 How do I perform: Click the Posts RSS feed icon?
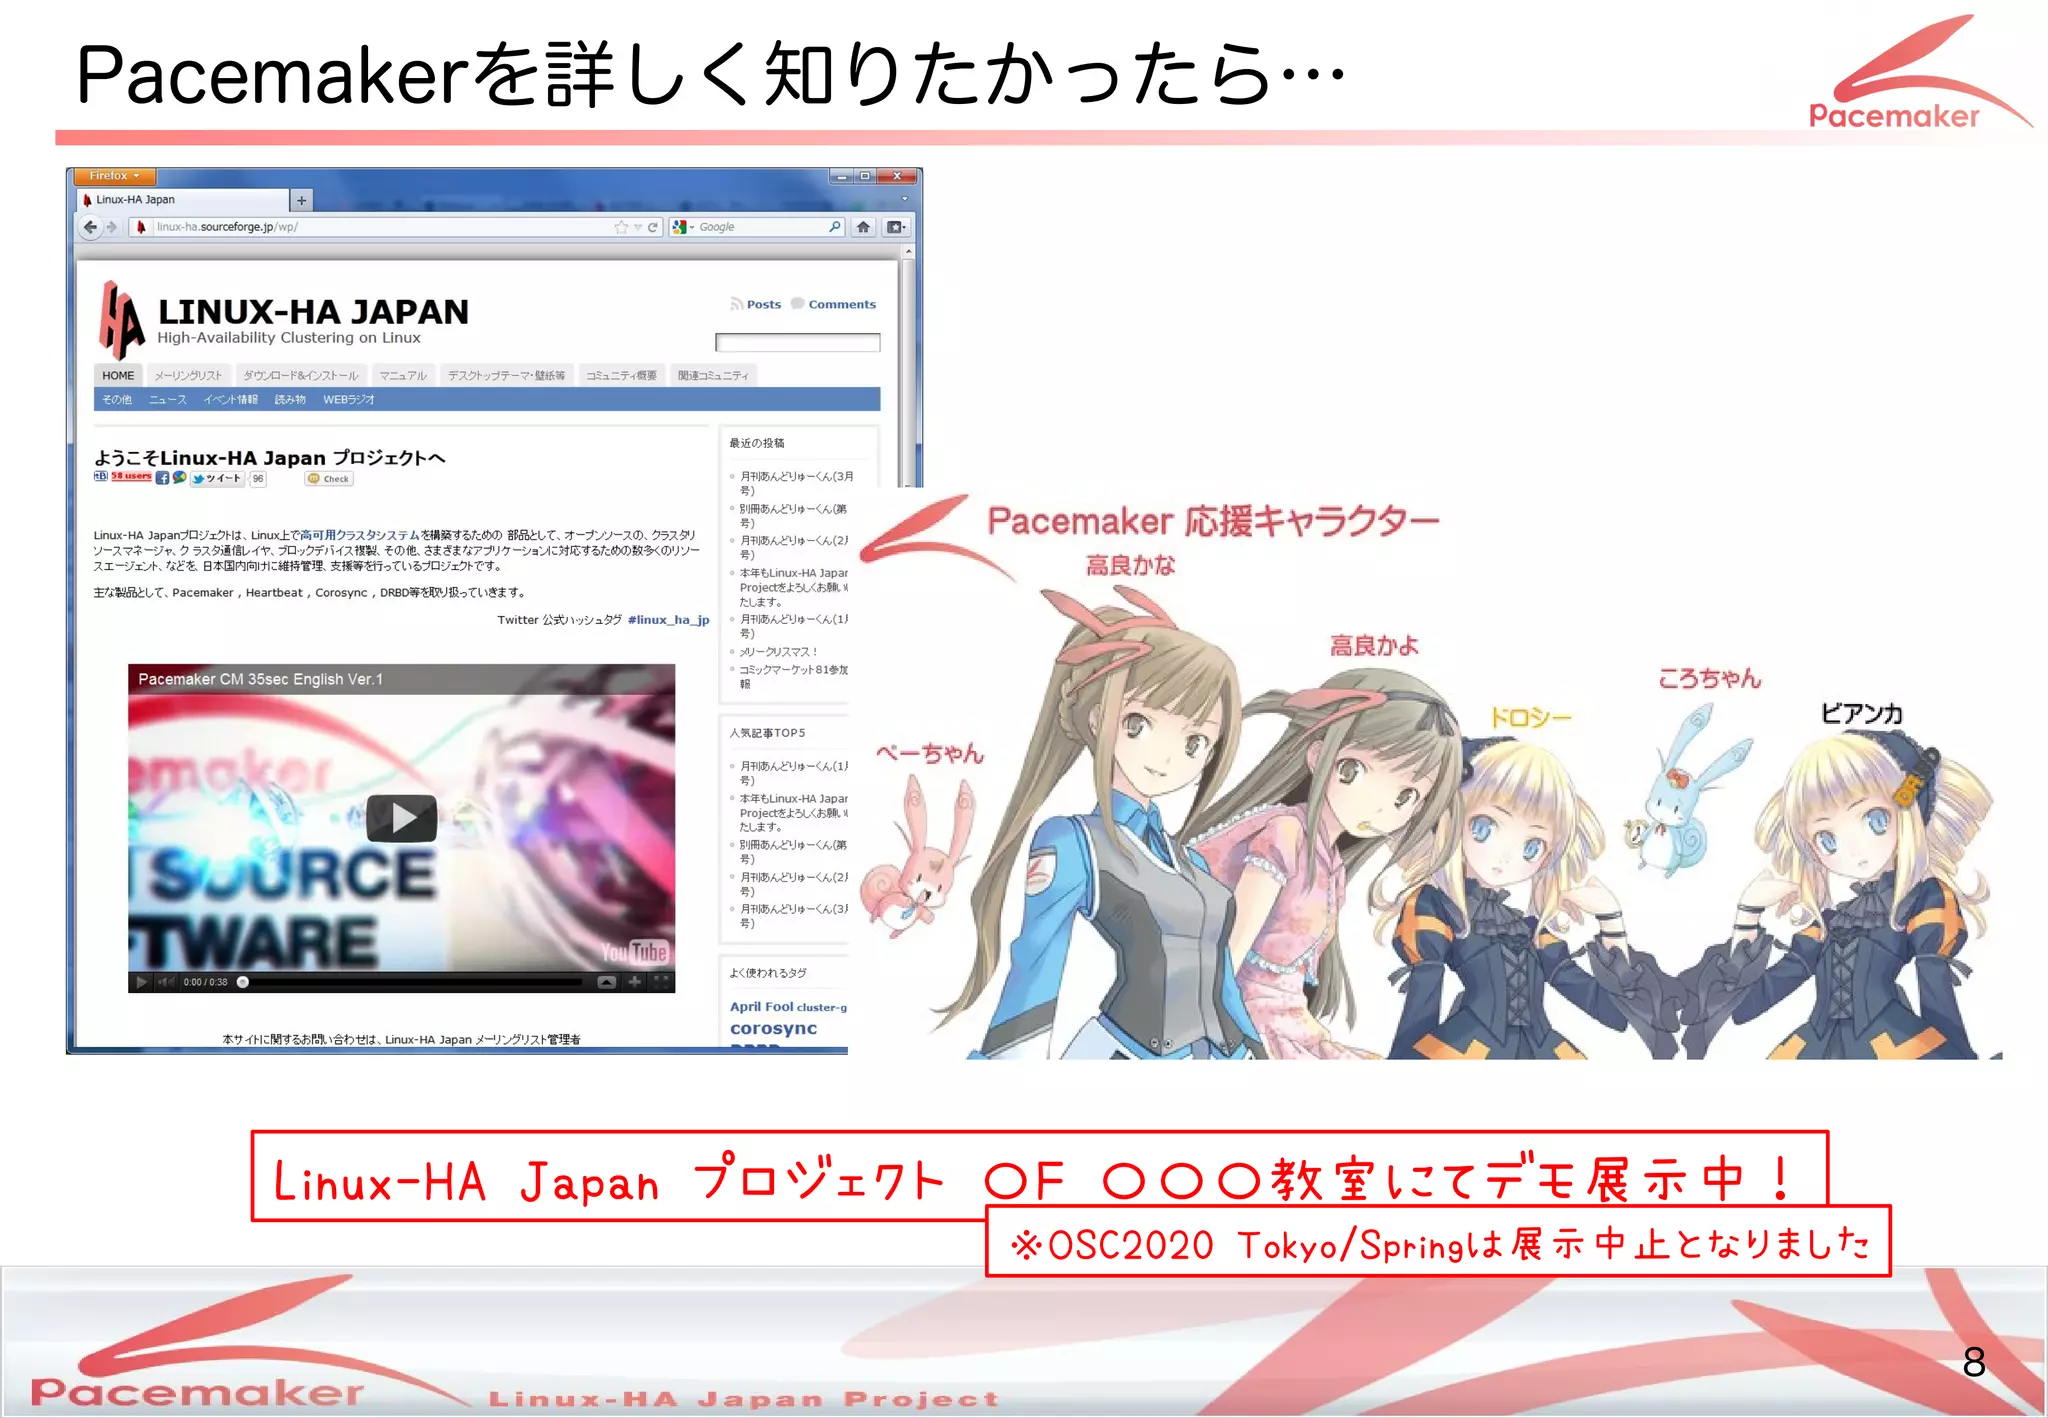tap(736, 304)
